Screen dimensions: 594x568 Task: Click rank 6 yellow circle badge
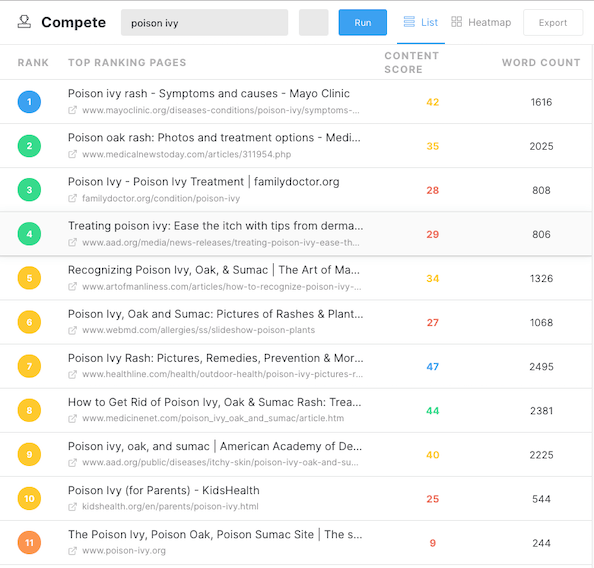(29, 322)
